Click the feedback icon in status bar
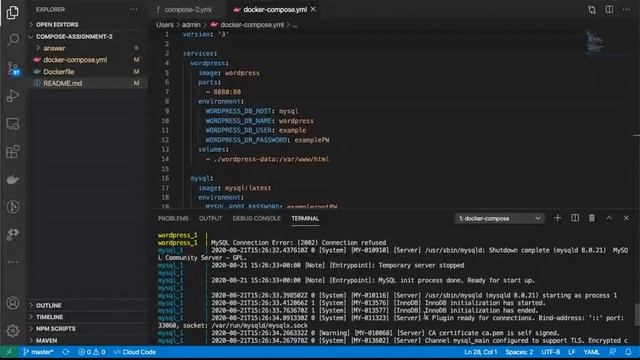This screenshot has height=360, width=640. (612, 352)
